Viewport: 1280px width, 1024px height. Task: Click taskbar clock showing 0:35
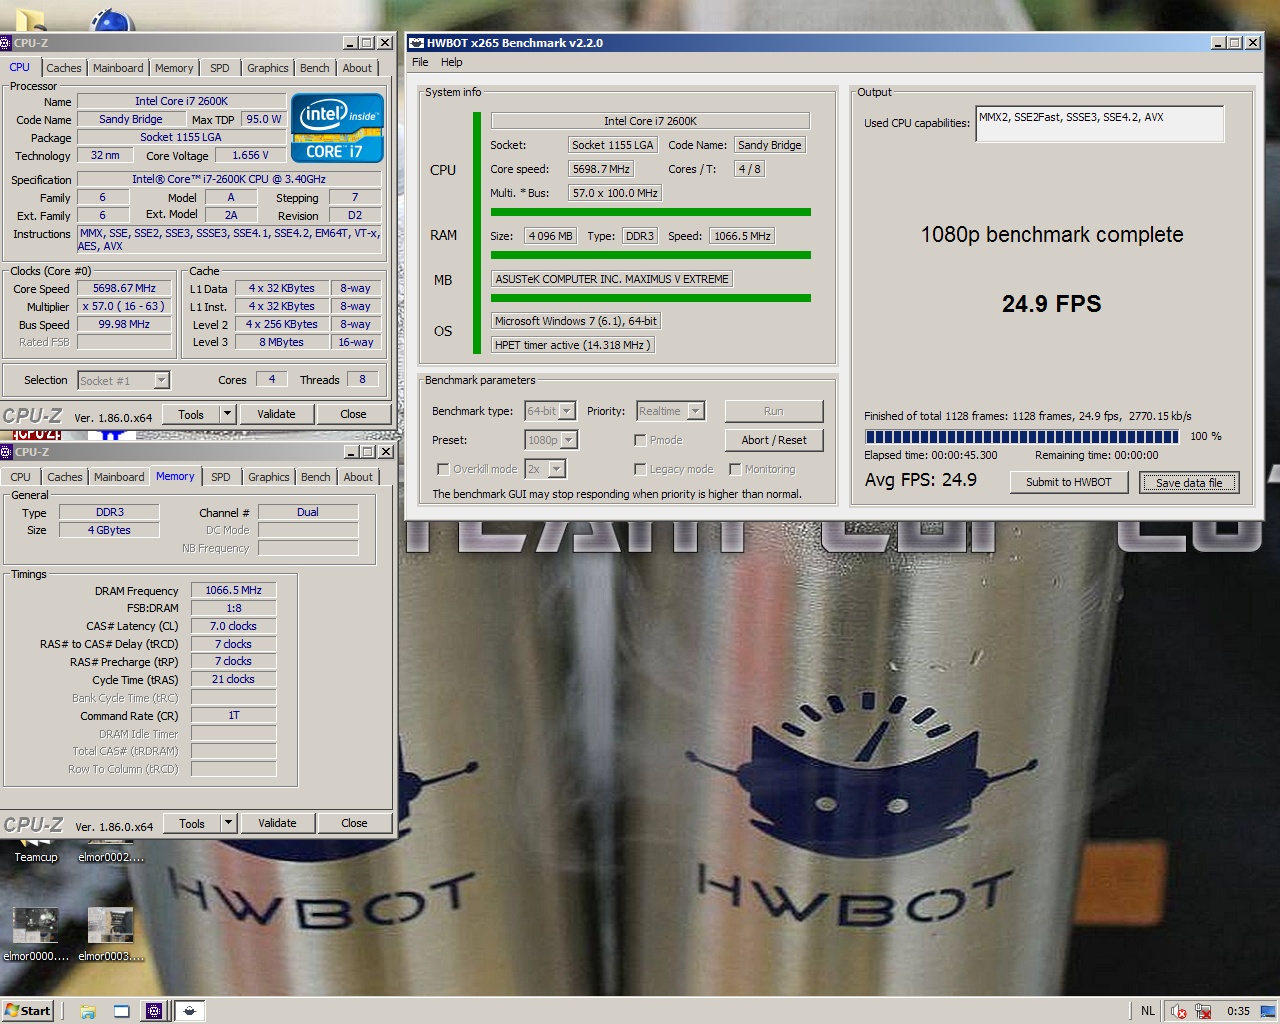(x=1238, y=1011)
